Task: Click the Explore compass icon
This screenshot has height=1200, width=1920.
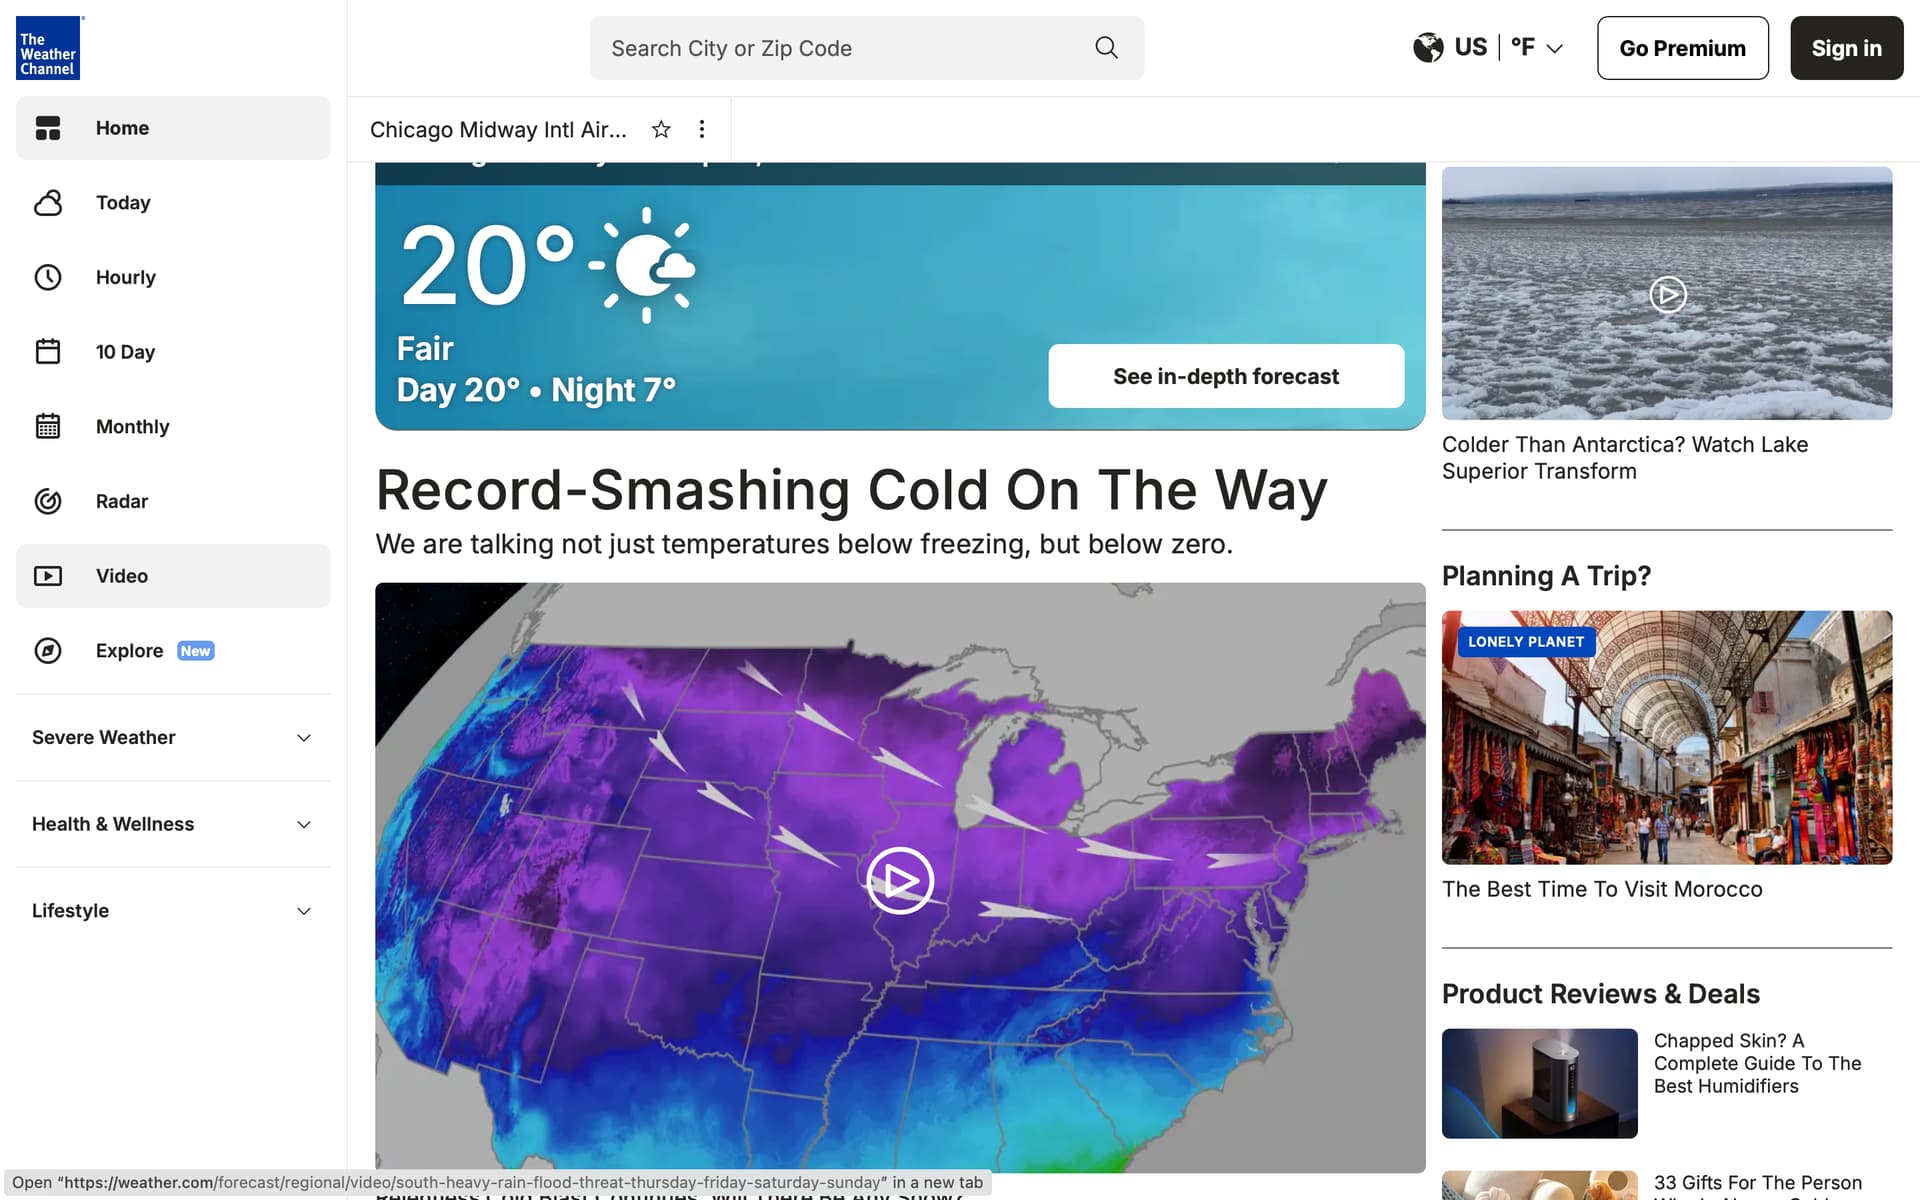Action: (x=48, y=651)
